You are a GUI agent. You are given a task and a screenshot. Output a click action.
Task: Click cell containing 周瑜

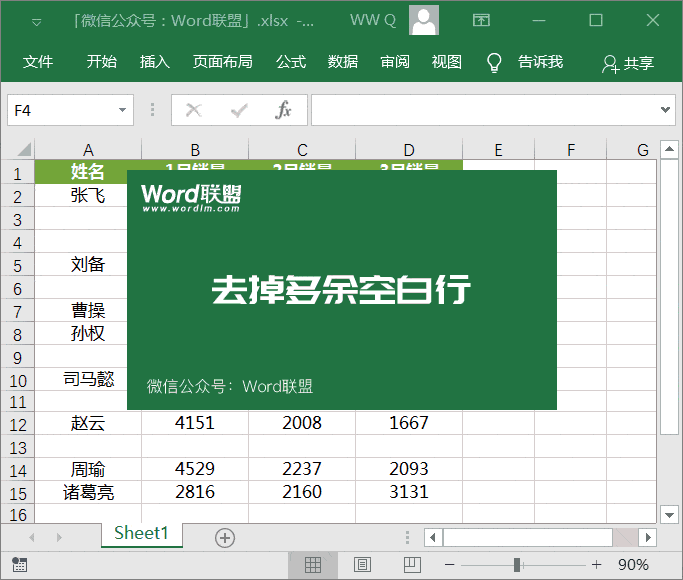[88, 469]
